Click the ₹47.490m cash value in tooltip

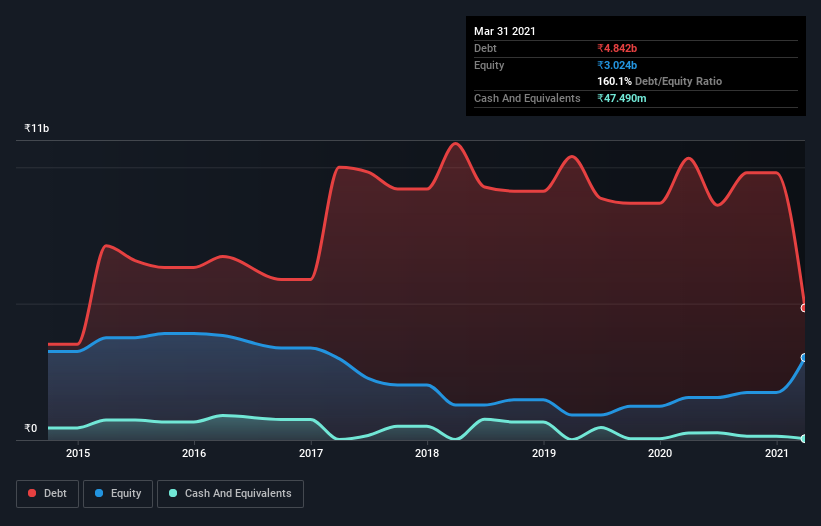point(622,98)
